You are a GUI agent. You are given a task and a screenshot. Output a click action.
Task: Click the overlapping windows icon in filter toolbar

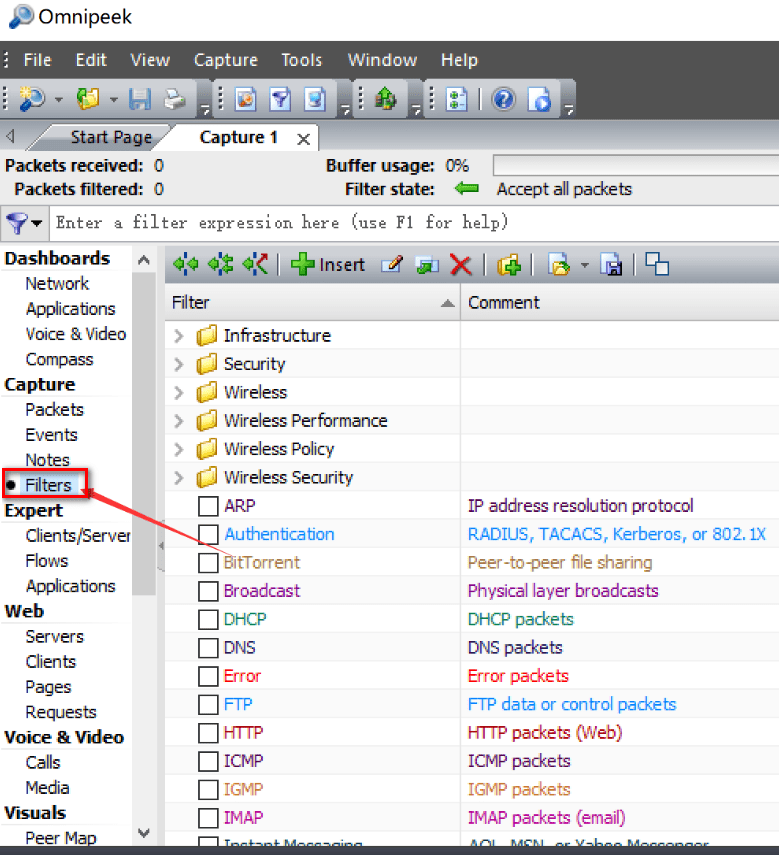pyautogui.click(x=657, y=264)
